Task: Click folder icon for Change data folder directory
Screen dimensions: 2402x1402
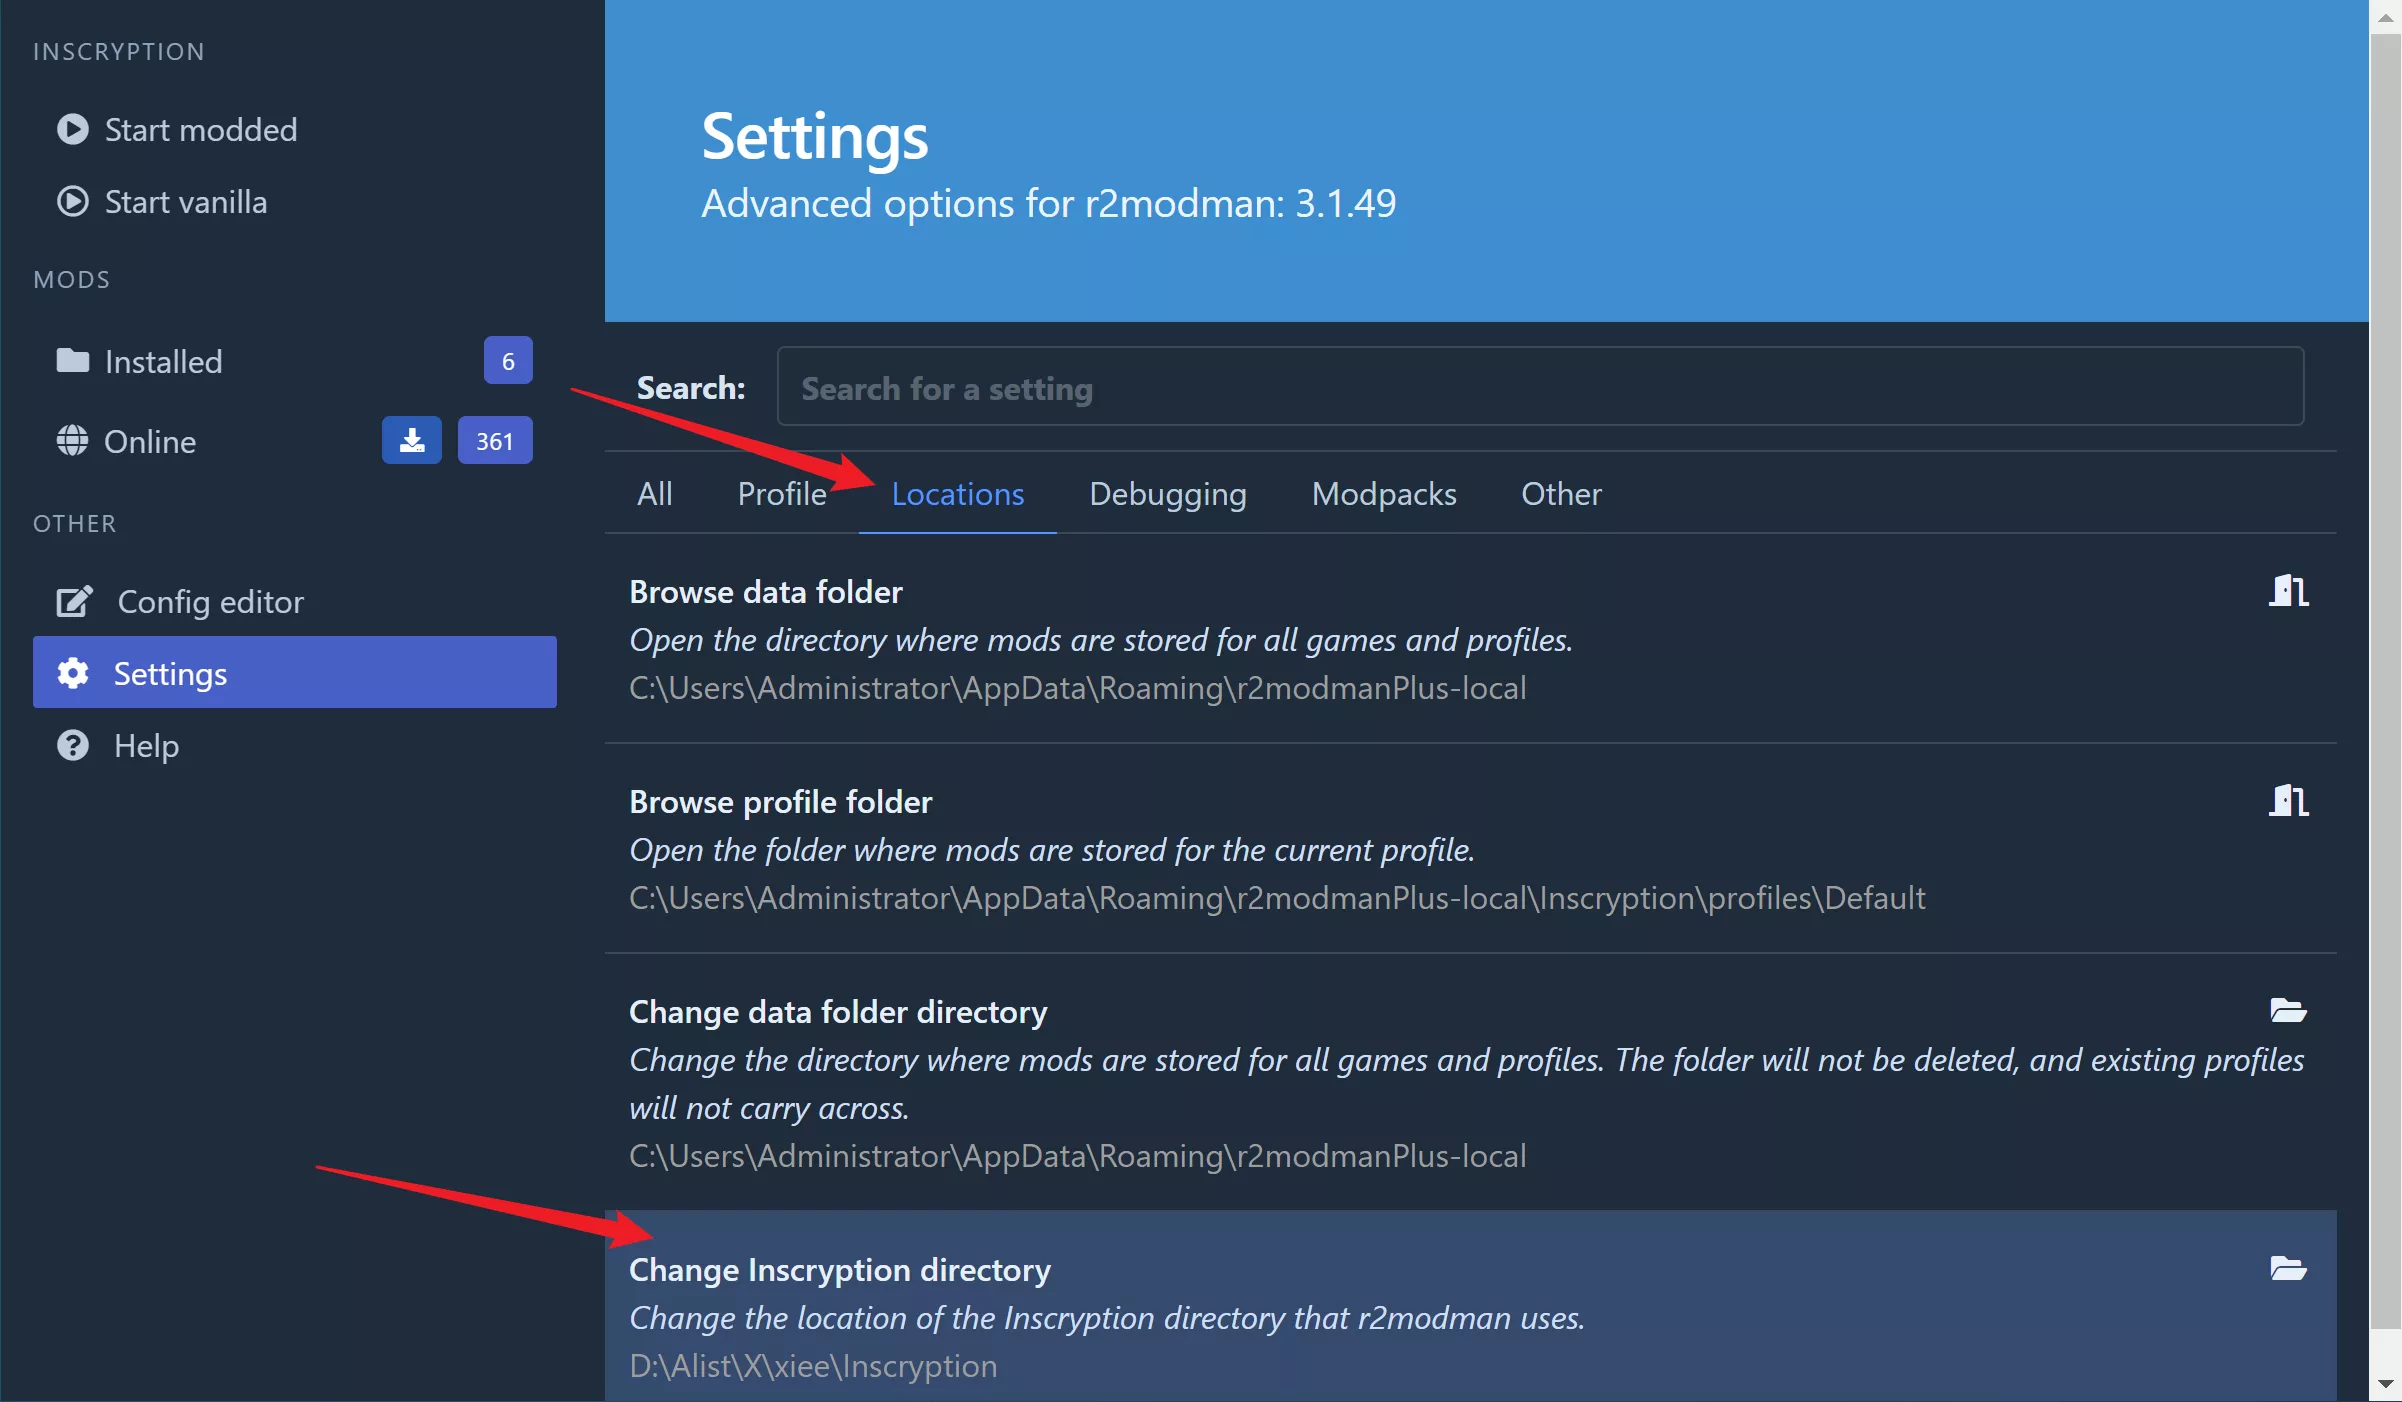Action: coord(2288,1011)
